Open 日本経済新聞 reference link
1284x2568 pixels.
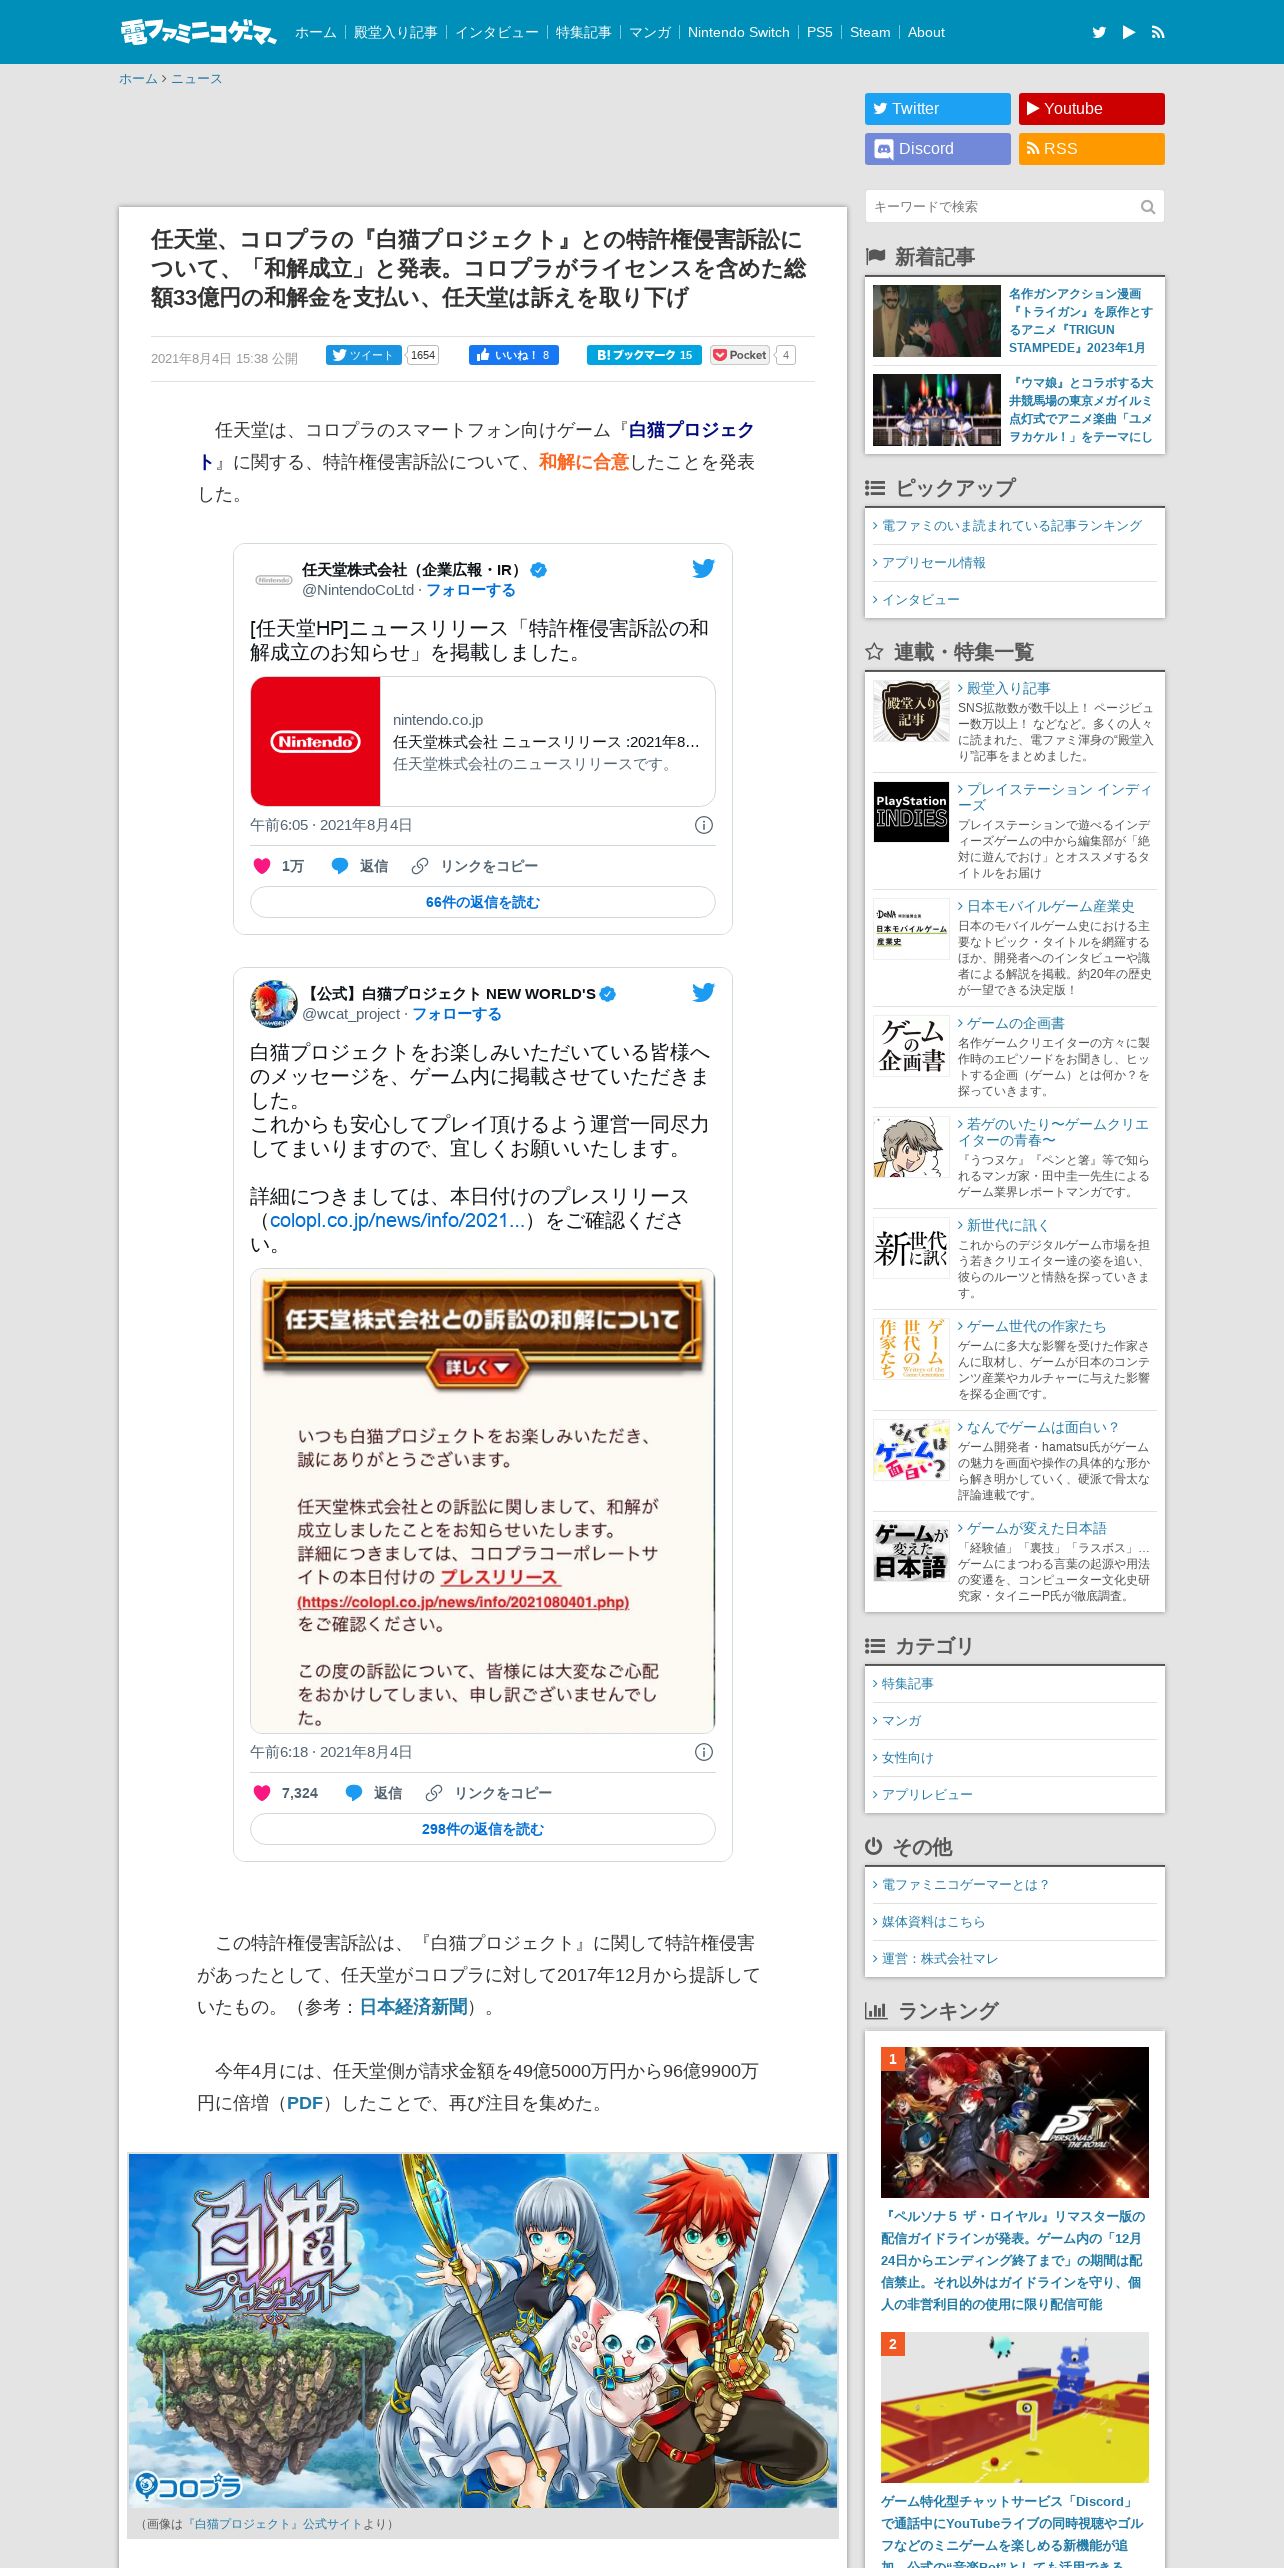(x=414, y=2007)
